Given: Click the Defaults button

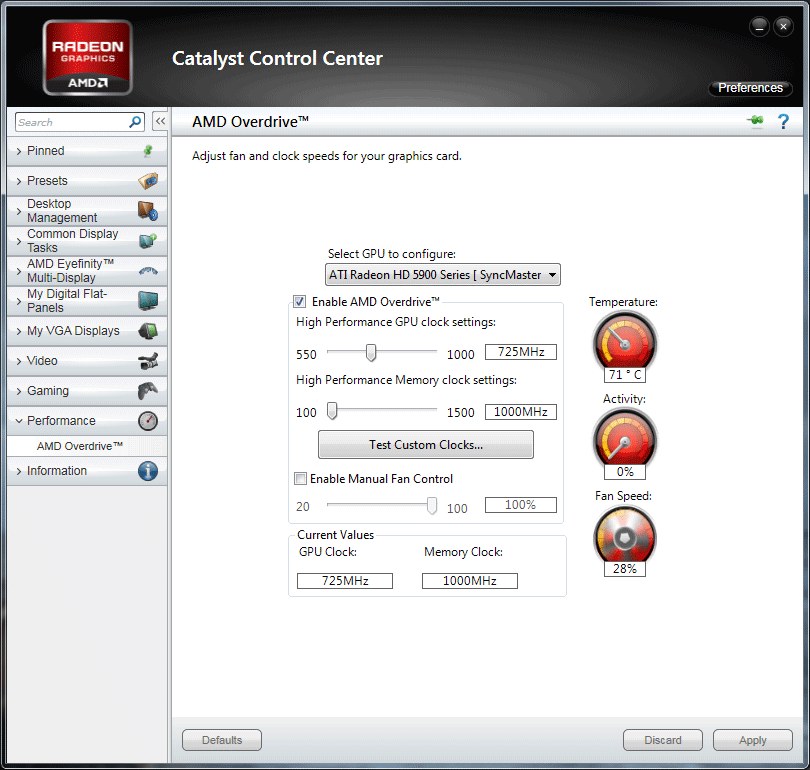Looking at the screenshot, I should point(222,740).
